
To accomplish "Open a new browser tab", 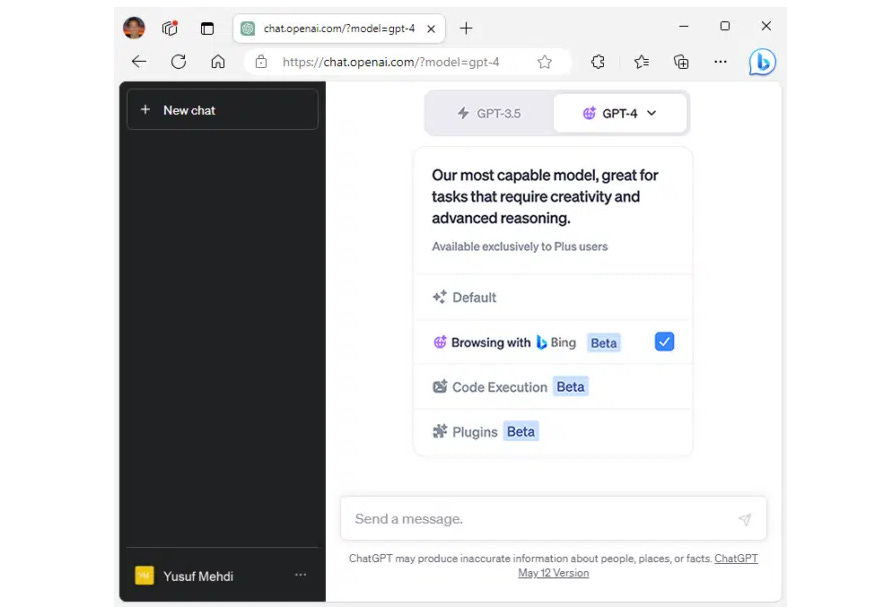I will click(x=466, y=28).
